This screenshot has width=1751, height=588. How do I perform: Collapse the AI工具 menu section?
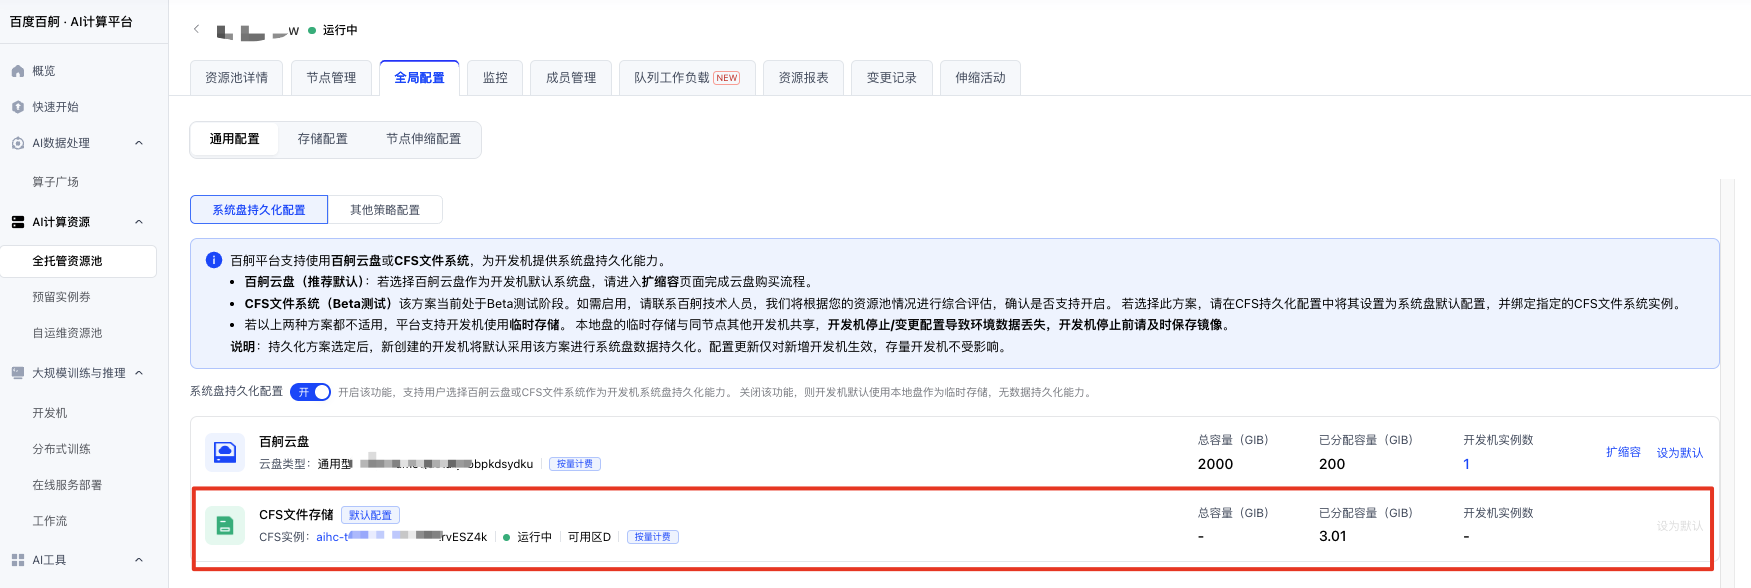pyautogui.click(x=139, y=560)
